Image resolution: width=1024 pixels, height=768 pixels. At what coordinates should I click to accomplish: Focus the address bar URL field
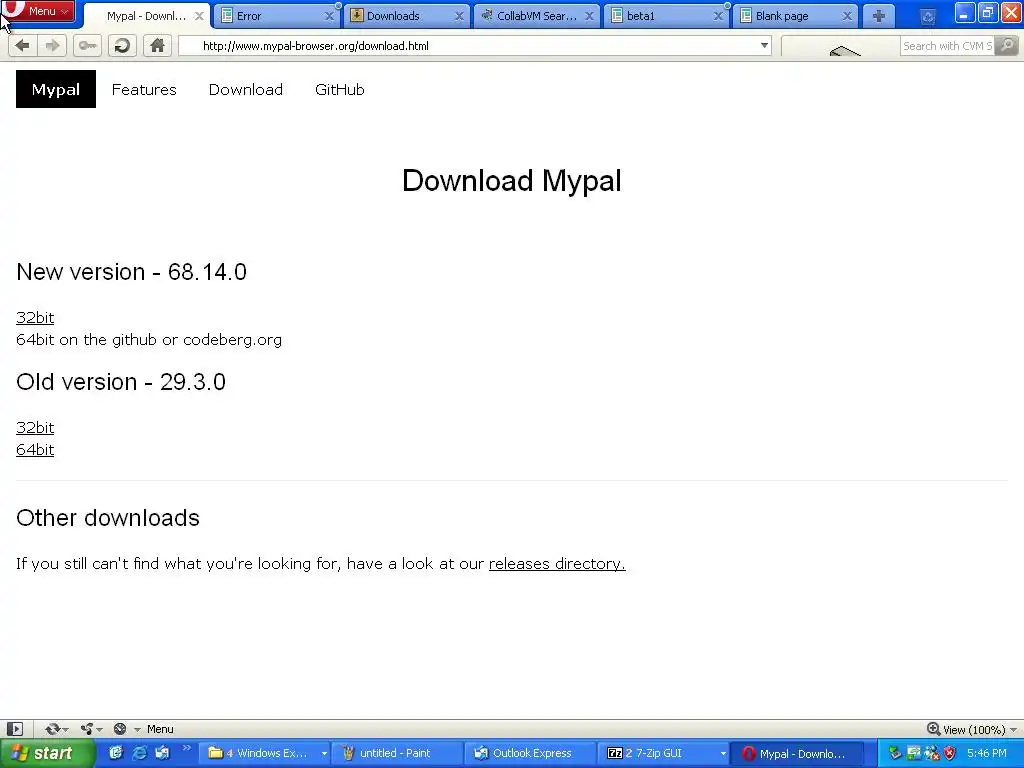[x=475, y=46]
